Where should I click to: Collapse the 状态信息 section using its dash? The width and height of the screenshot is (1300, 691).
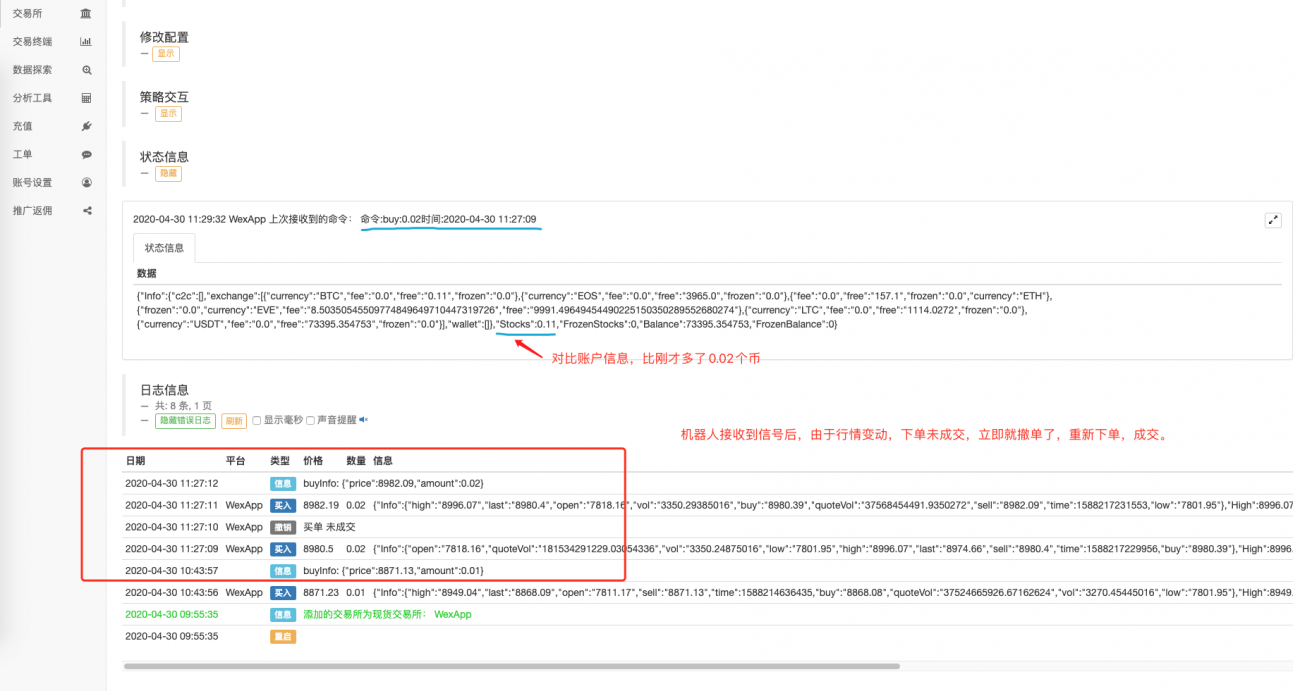tap(142, 172)
